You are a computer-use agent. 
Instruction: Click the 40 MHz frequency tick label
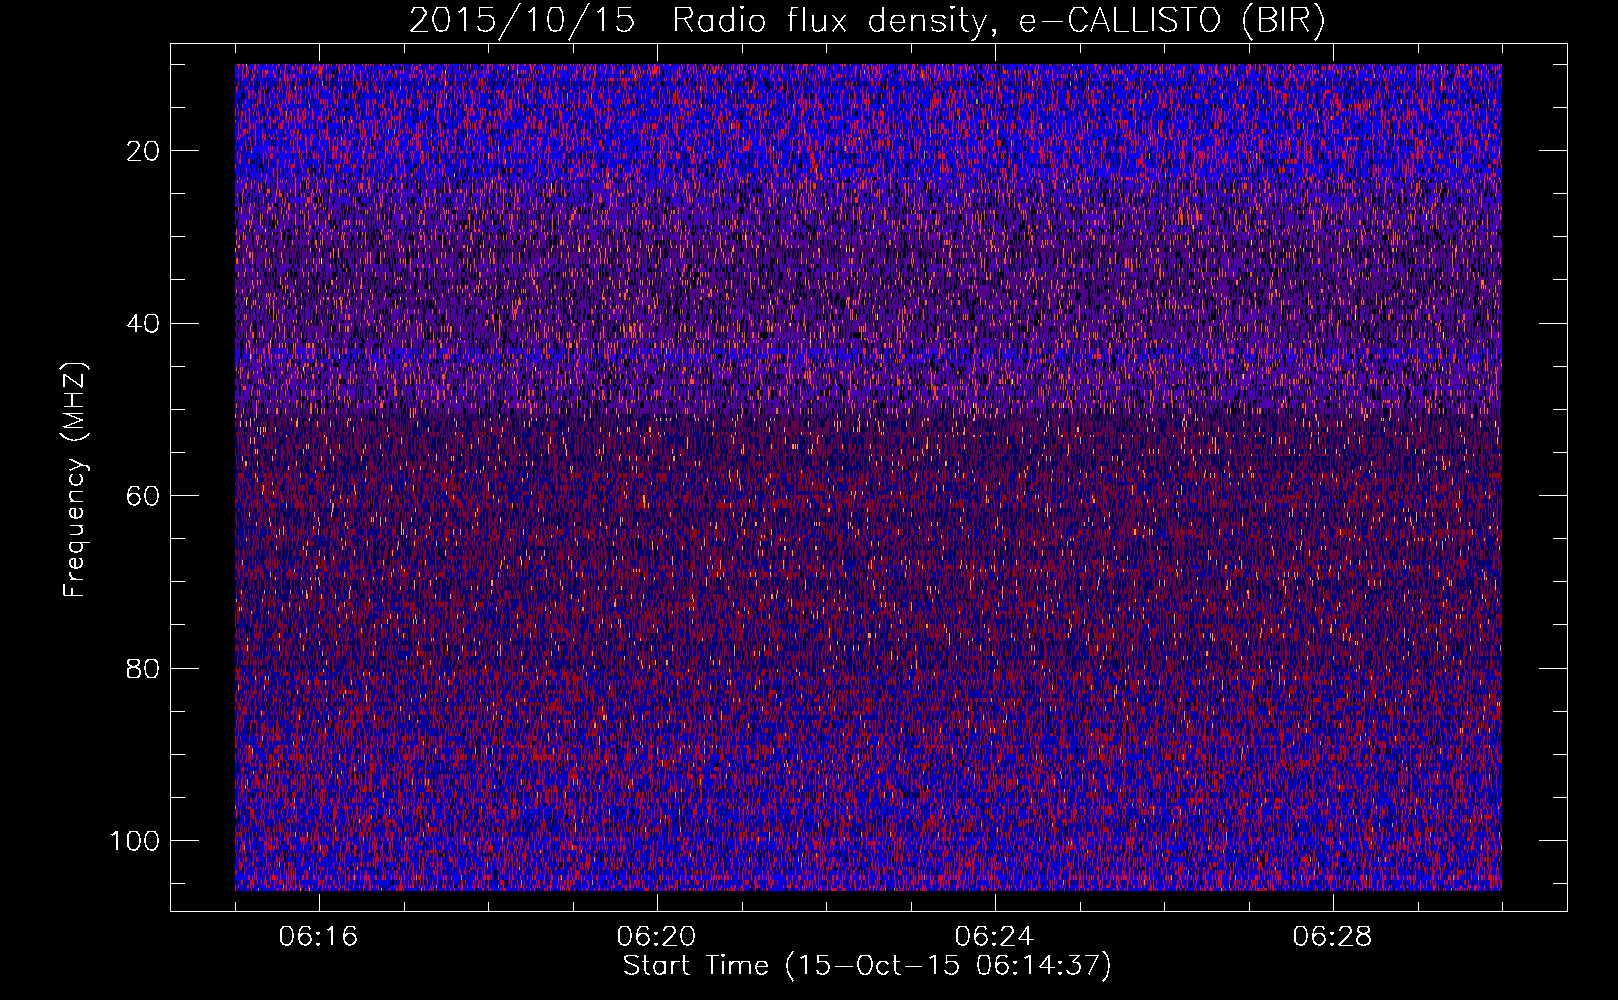[141, 323]
